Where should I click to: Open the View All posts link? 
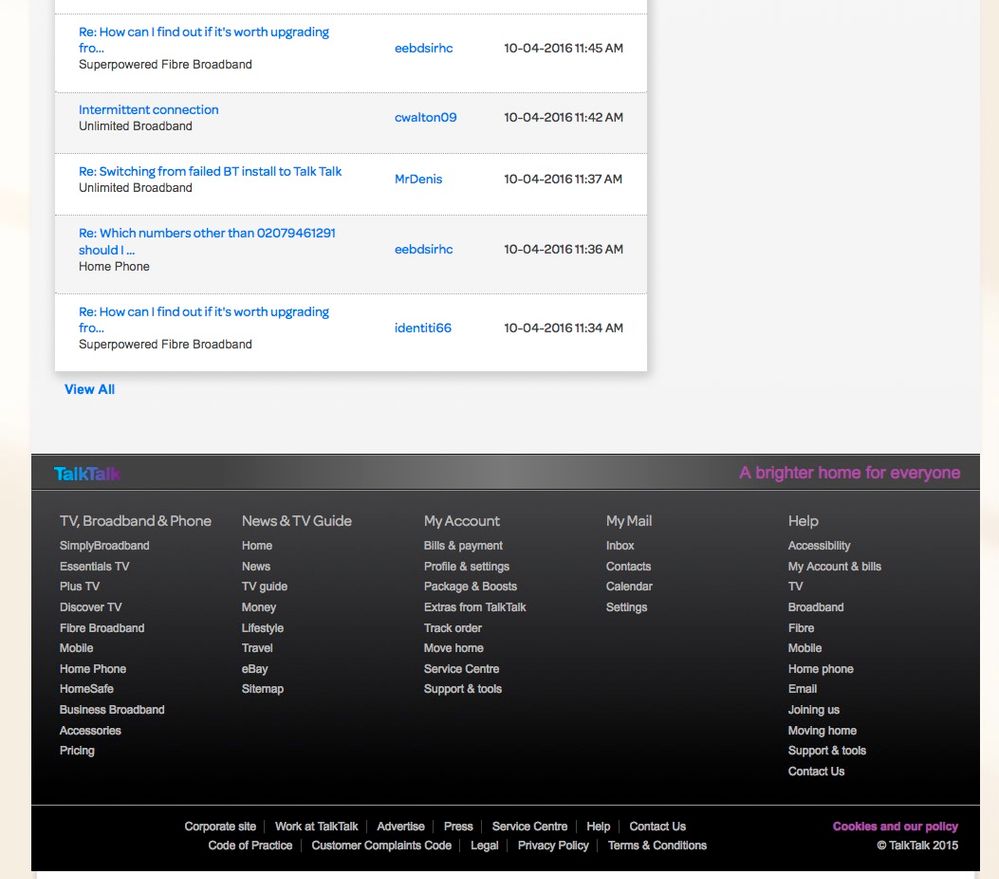click(x=90, y=389)
